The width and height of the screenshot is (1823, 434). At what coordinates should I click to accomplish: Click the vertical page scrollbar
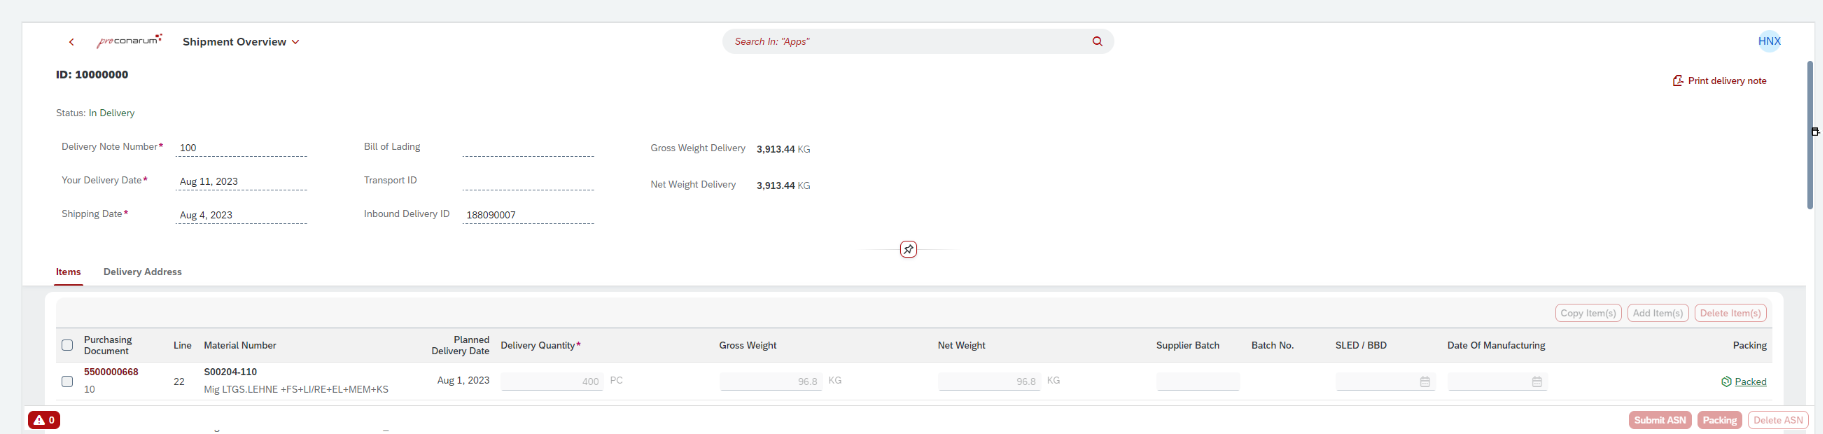pos(1809,135)
